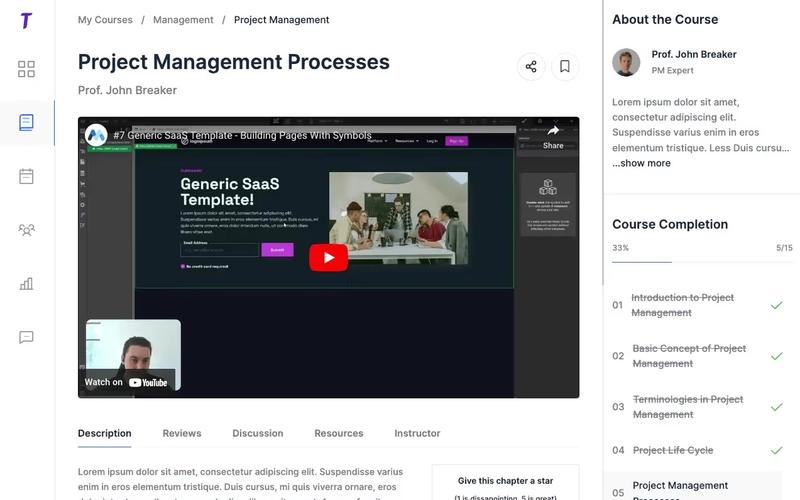Image resolution: width=800 pixels, height=500 pixels.
Task: Click the course completion progress bar
Action: coord(703,262)
